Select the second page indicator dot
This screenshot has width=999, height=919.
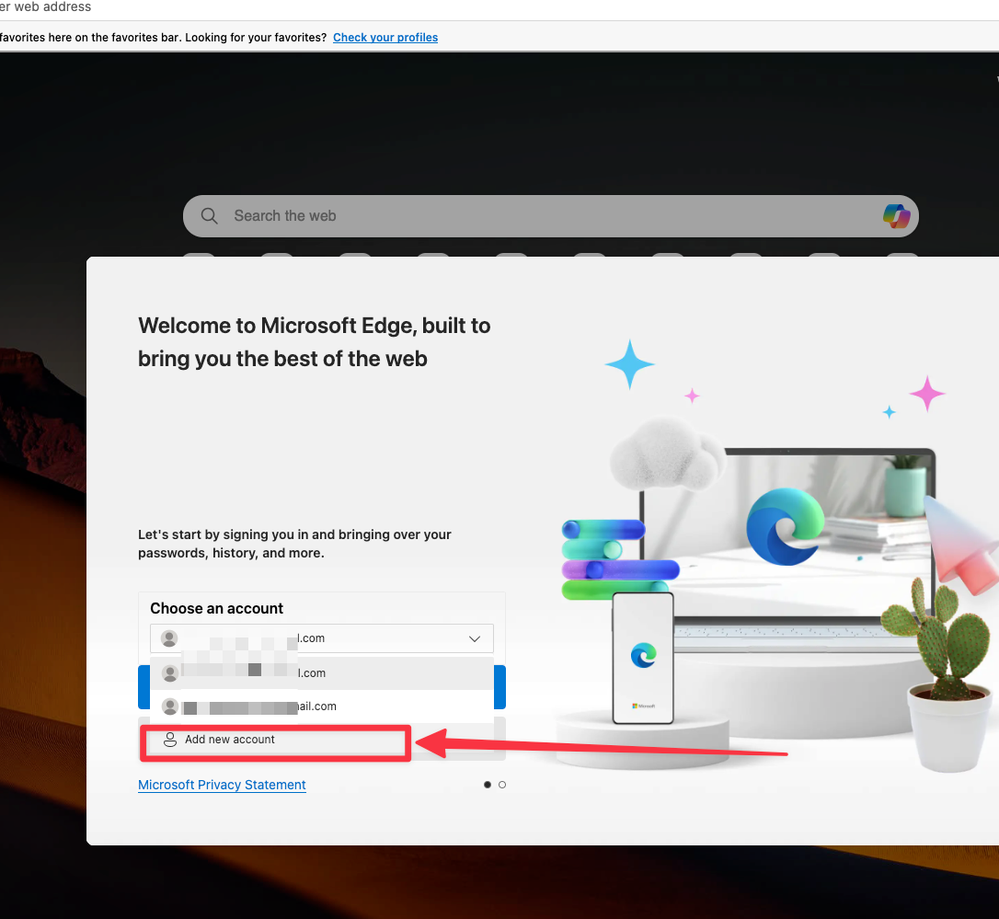coord(502,785)
